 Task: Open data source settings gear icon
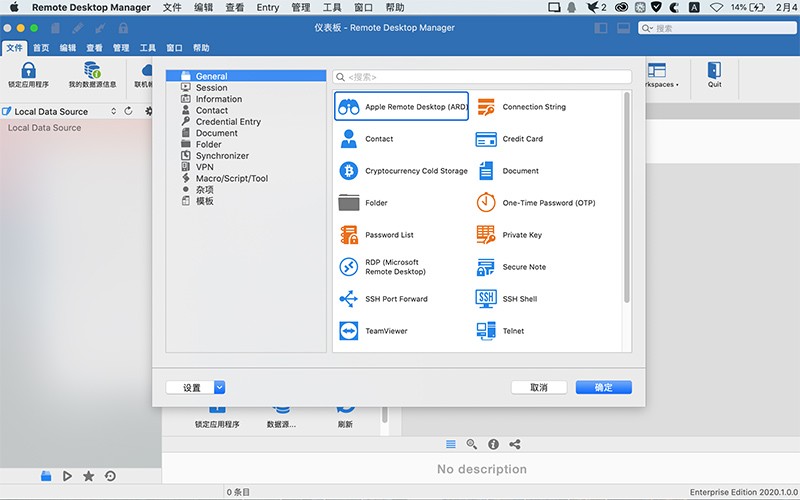pos(148,111)
